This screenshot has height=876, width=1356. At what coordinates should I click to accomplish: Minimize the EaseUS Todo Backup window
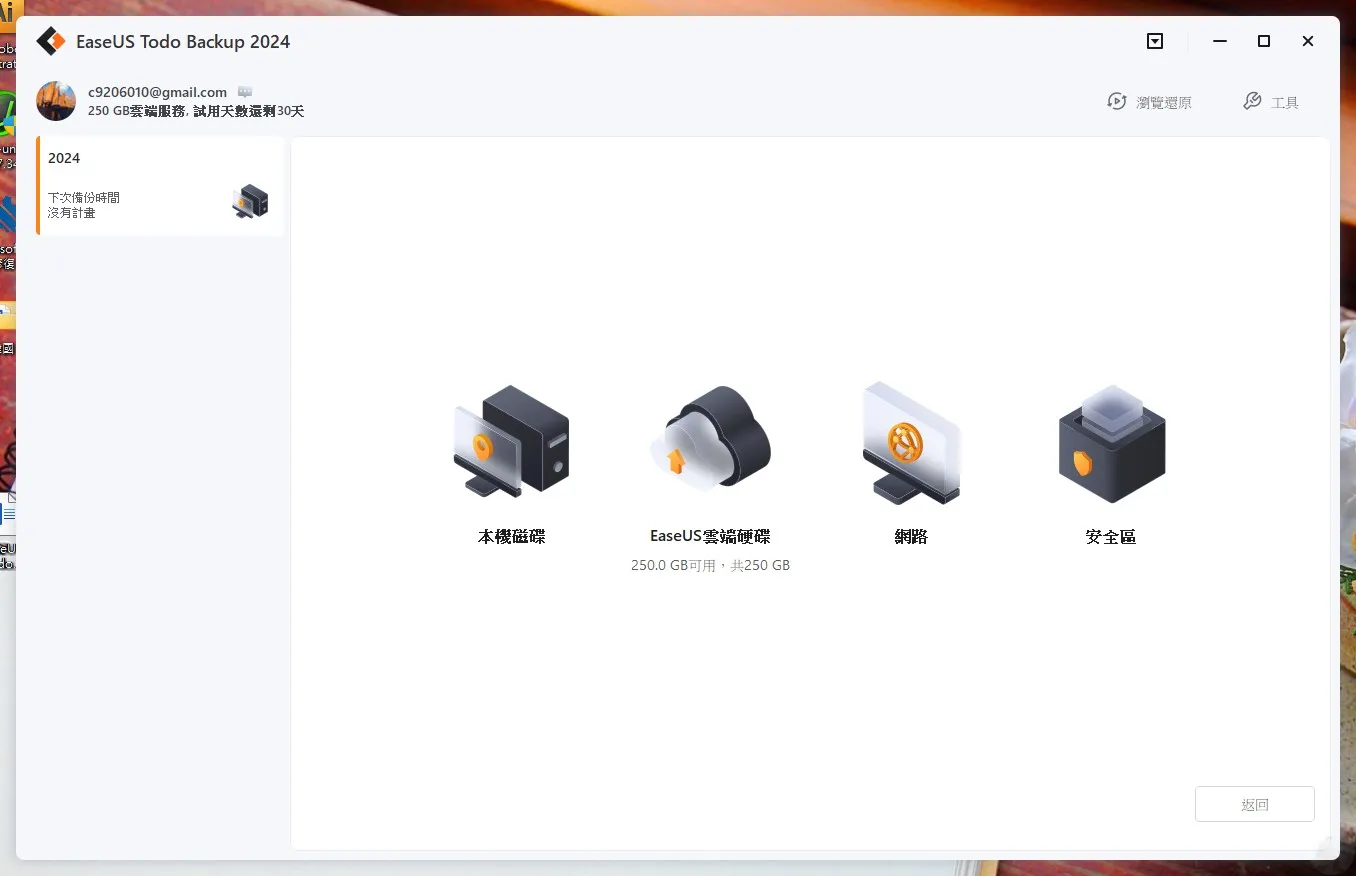pos(1220,41)
